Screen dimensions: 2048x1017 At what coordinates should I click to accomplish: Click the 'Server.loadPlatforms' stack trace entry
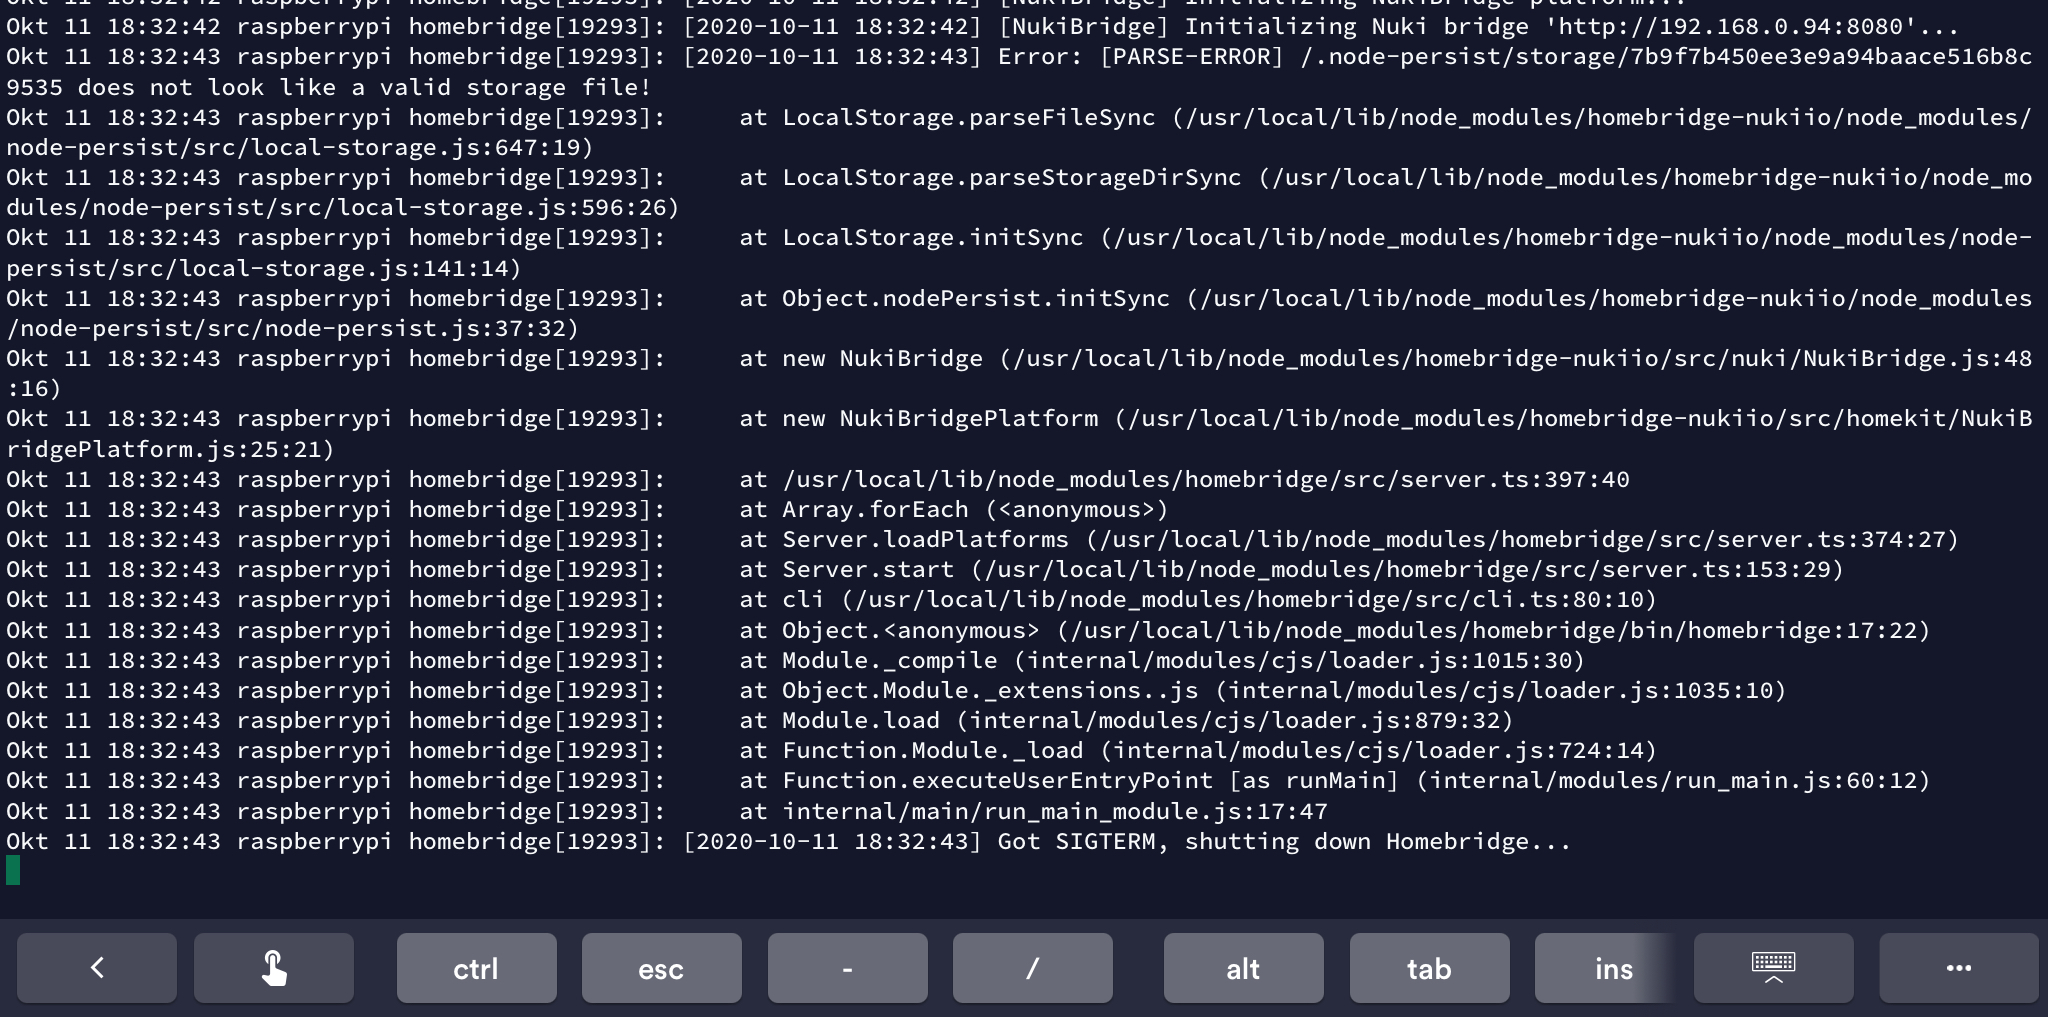[x=925, y=540]
